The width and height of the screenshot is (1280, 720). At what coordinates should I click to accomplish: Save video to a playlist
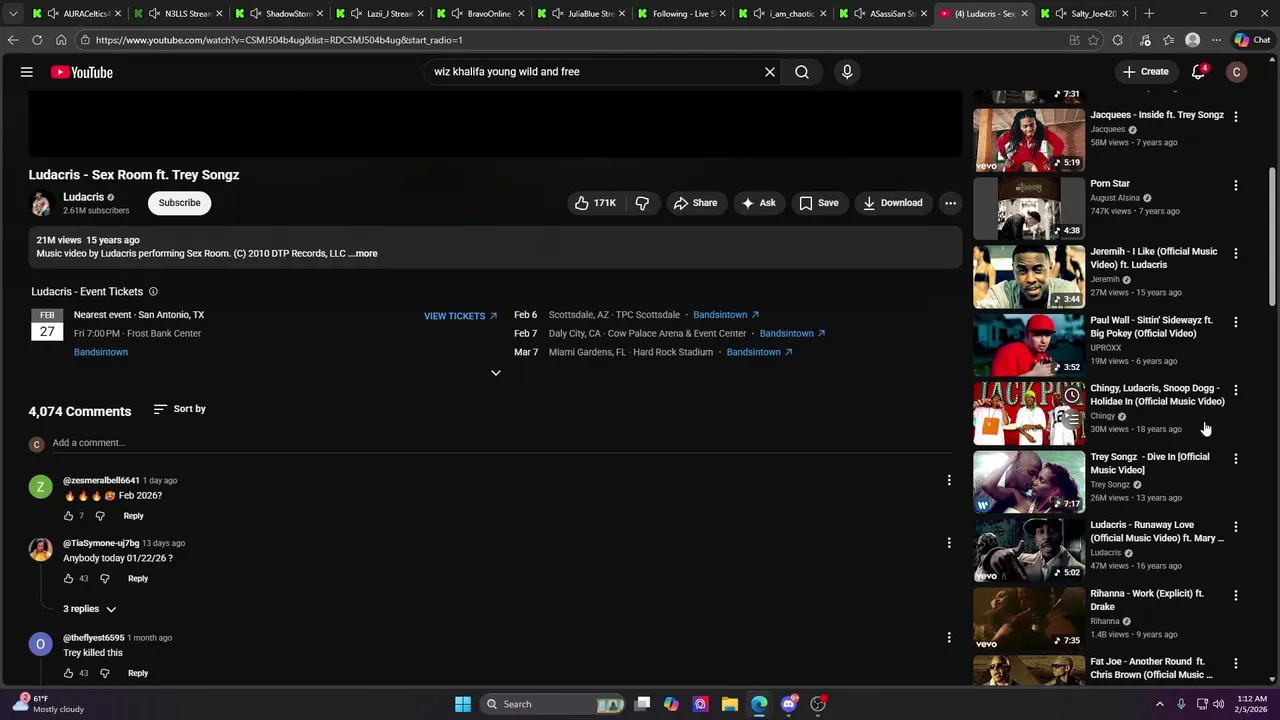(x=819, y=203)
